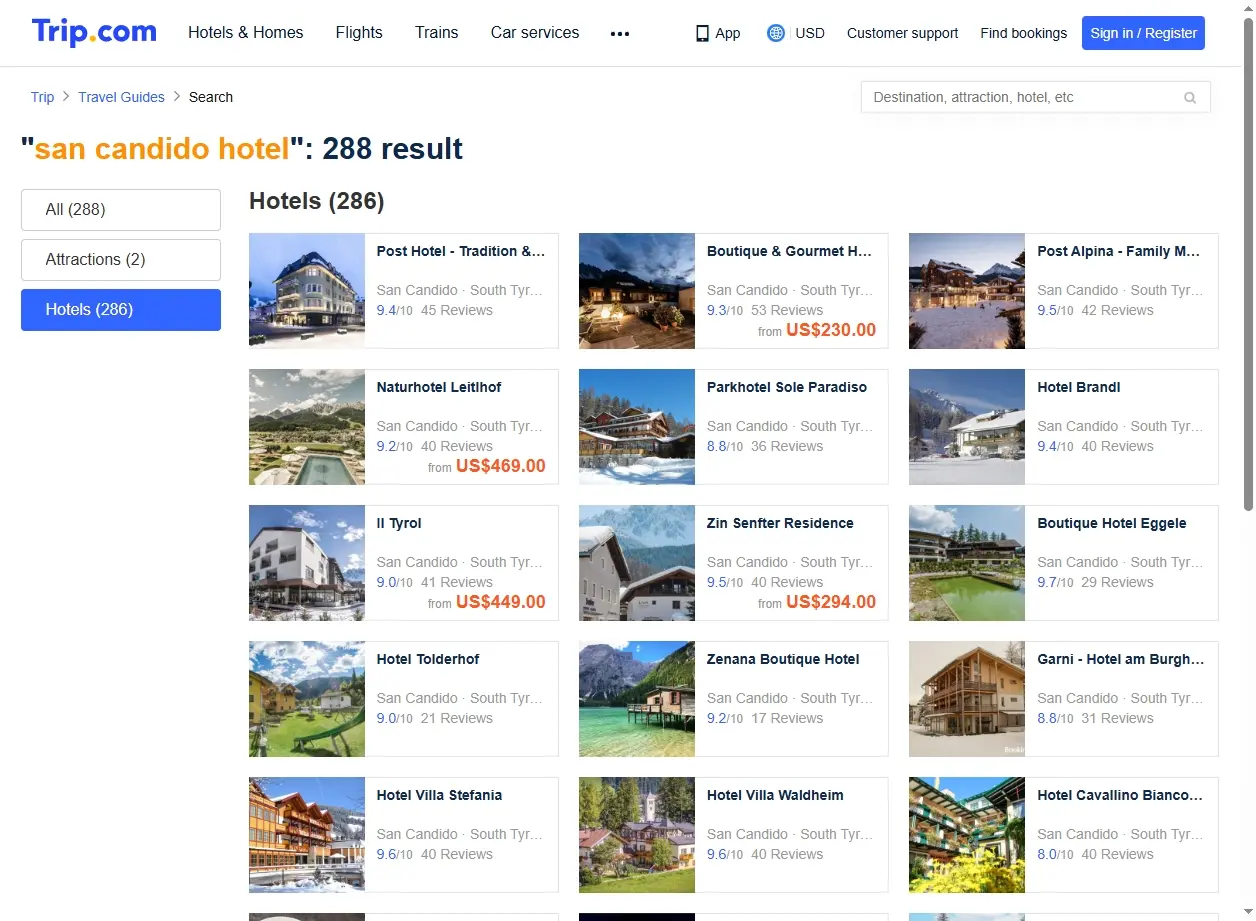Open Hotel Brandl listing title

click(1079, 387)
